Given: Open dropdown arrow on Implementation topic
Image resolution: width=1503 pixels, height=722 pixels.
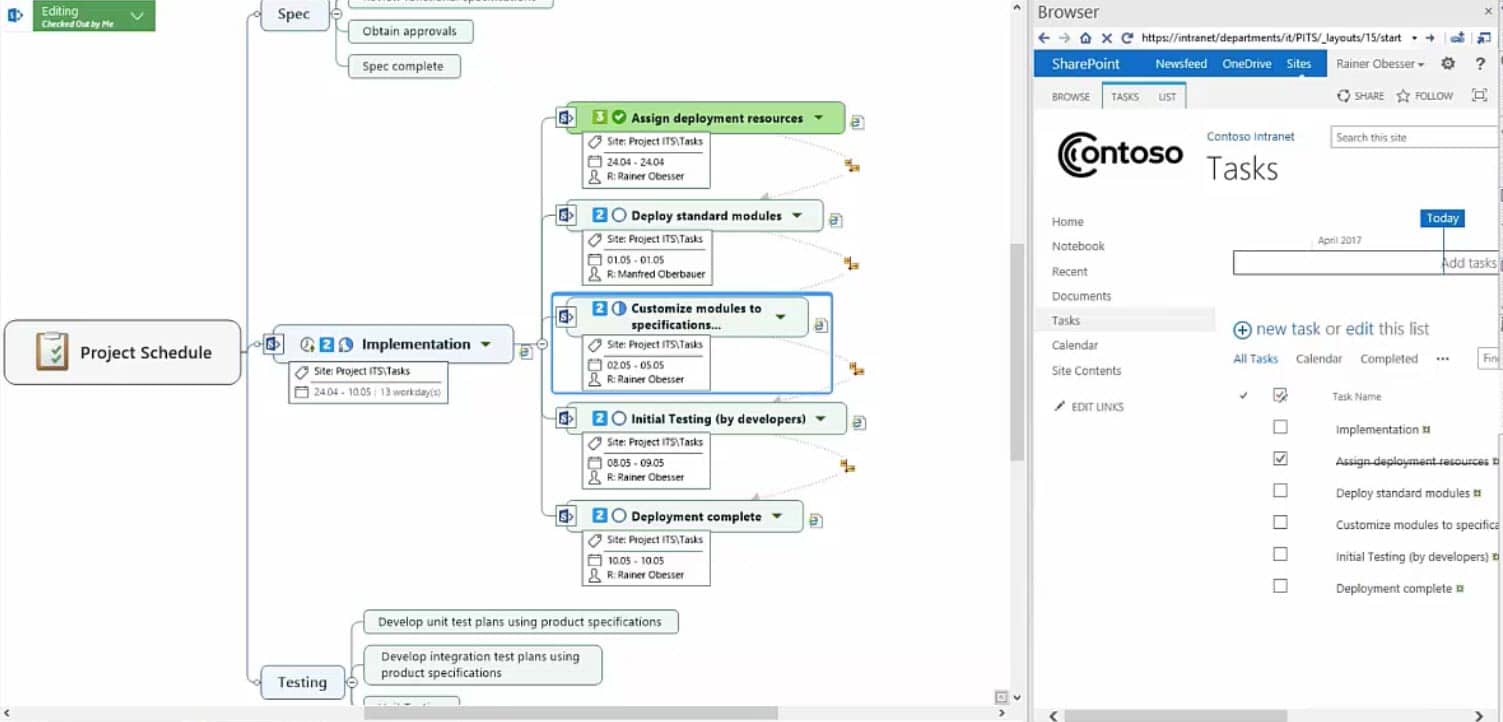Looking at the screenshot, I should click(x=485, y=344).
